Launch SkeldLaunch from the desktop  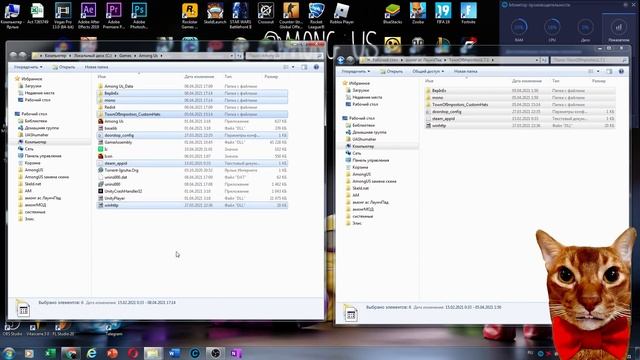(215, 13)
